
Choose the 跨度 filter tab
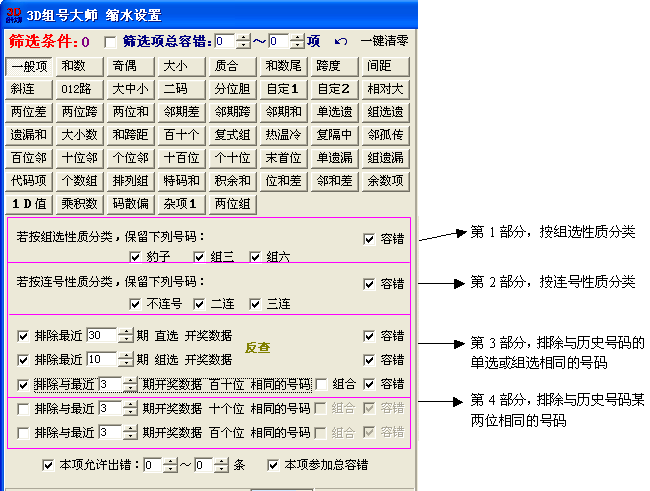pos(329,66)
